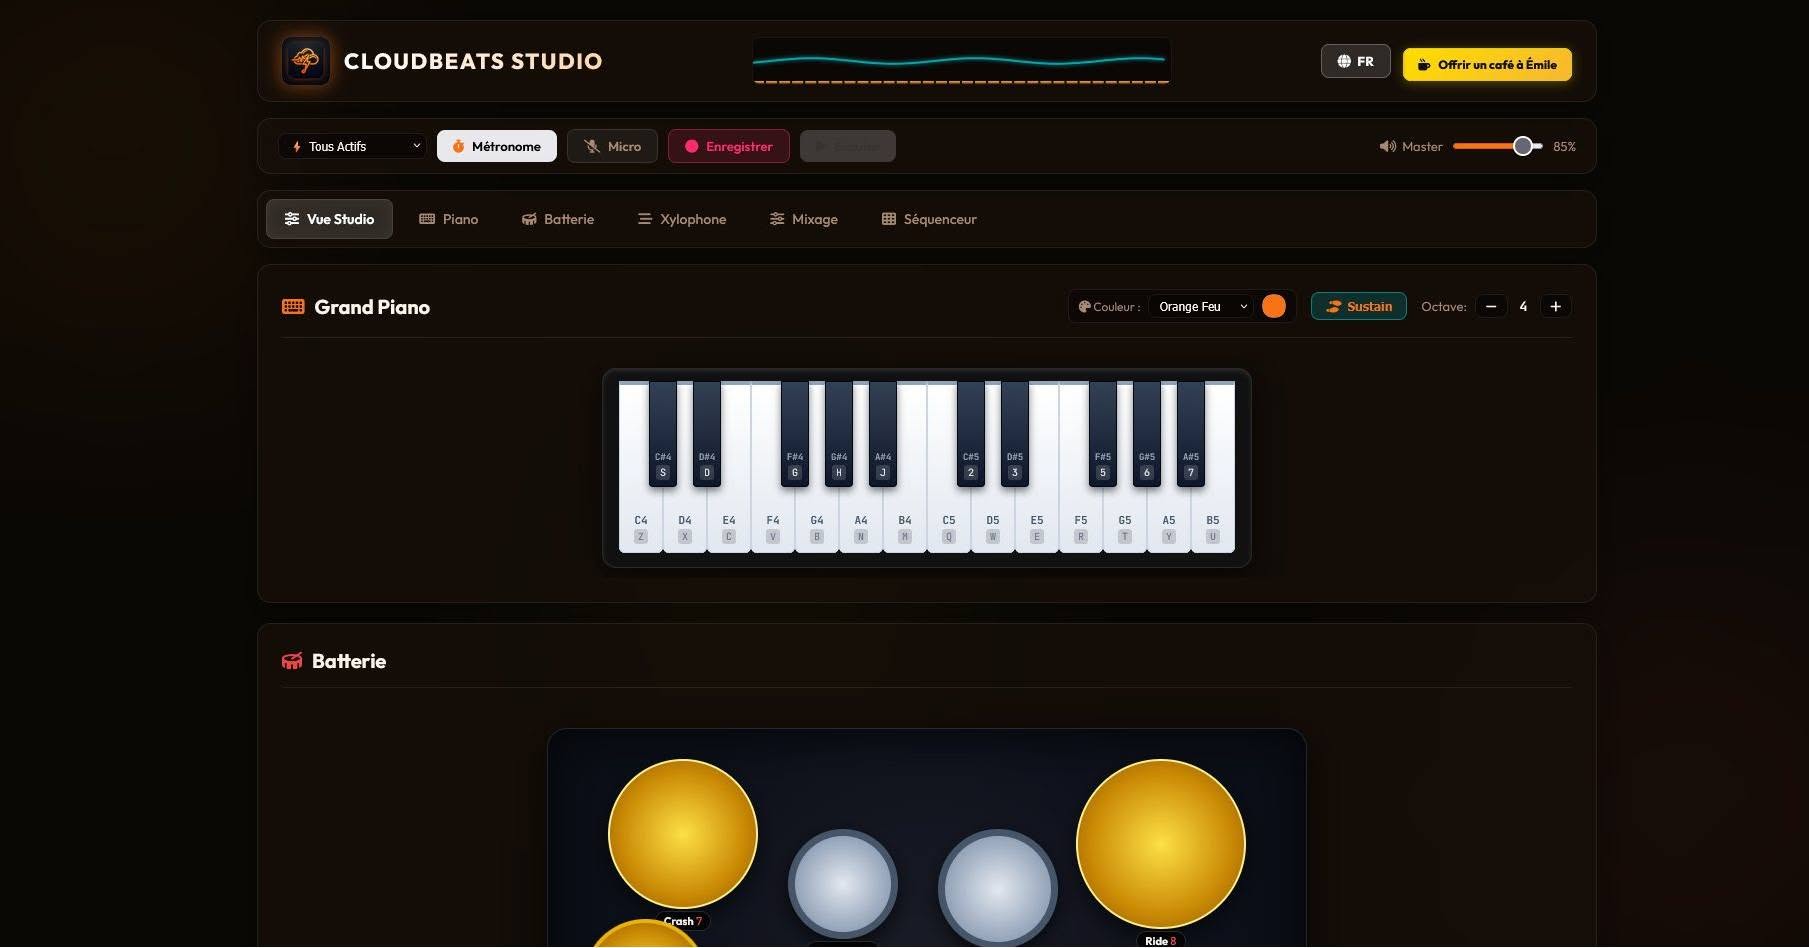Toggle the Sustain pedal button
This screenshot has height=948, width=1809.
tap(1359, 306)
